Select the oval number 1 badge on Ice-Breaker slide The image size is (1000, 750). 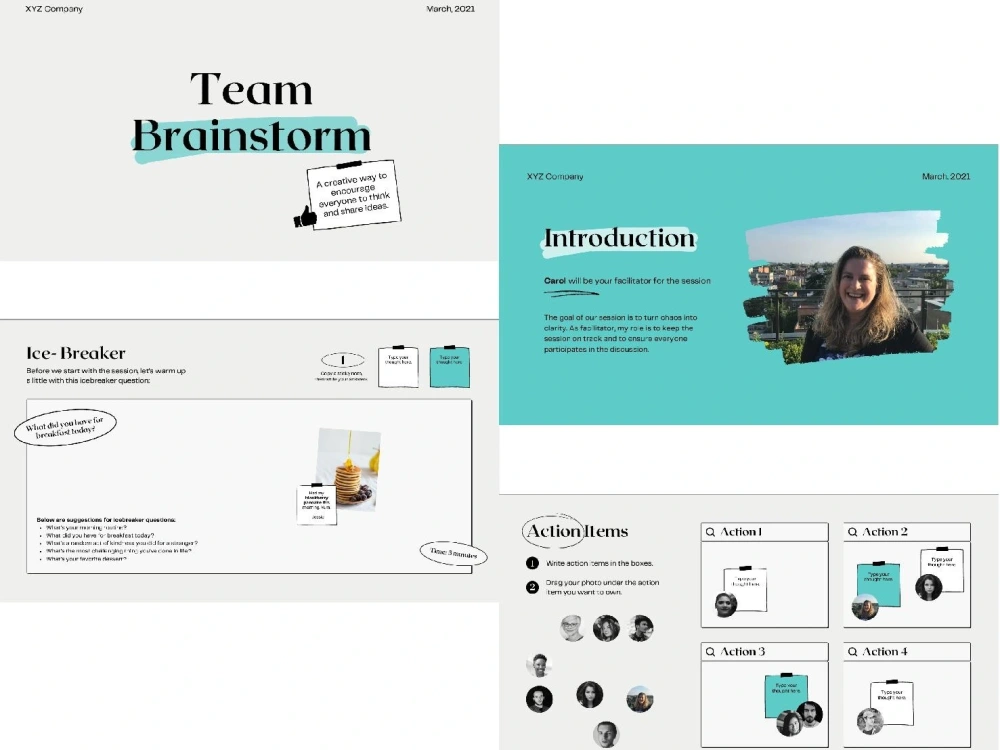point(343,360)
